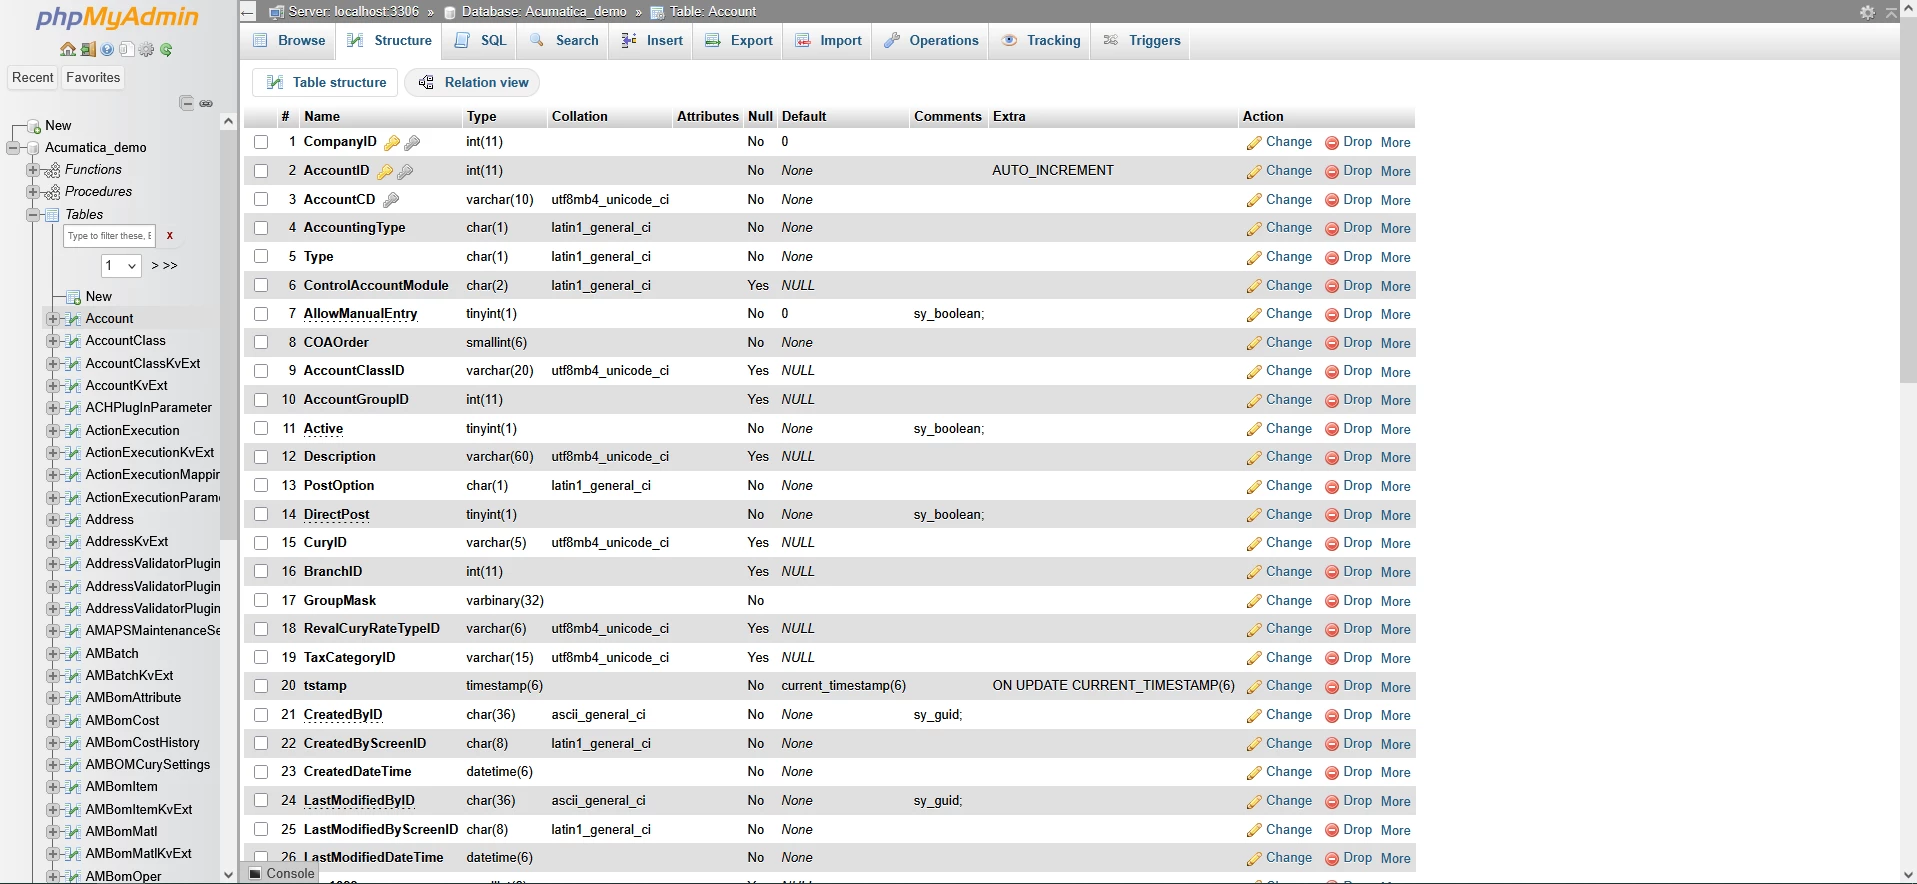Open the Triggers tab

[x=1142, y=41]
